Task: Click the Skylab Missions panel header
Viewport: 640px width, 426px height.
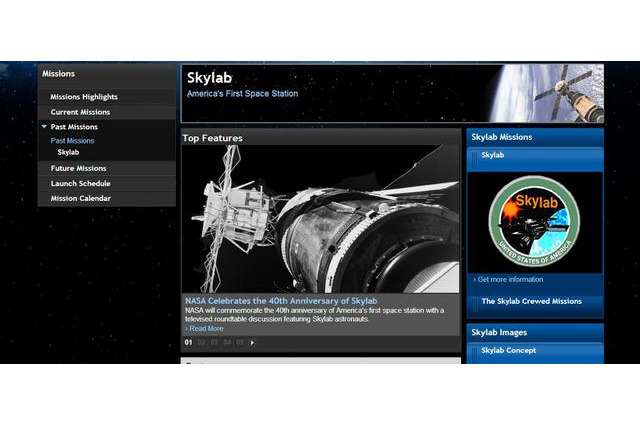Action: tap(535, 137)
